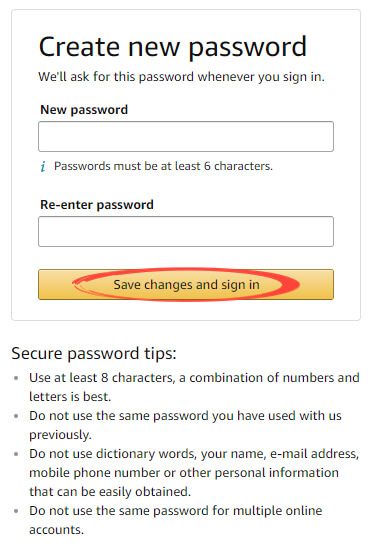
Task: Click the "New password" field label
Action: [x=84, y=110]
